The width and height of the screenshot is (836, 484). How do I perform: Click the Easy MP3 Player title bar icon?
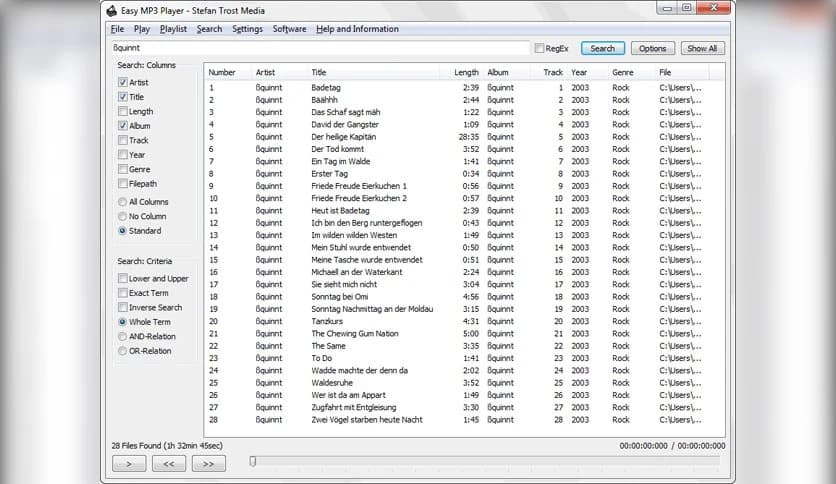tap(111, 11)
